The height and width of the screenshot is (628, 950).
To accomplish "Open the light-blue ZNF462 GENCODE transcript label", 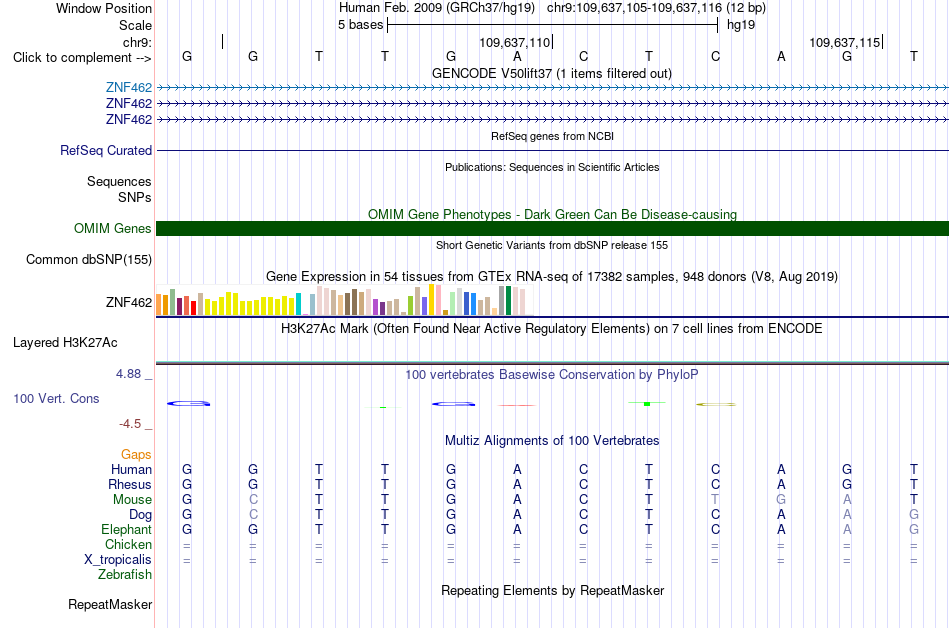I will click(129, 88).
